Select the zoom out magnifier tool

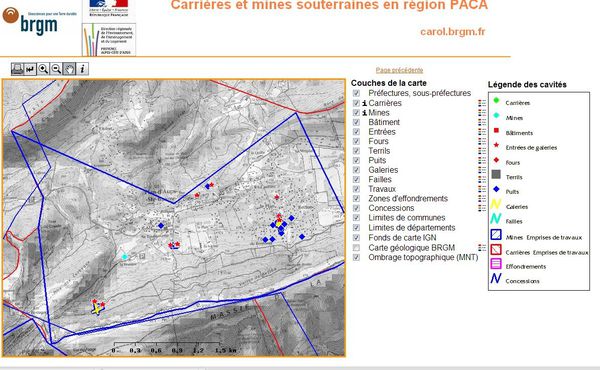tap(56, 69)
